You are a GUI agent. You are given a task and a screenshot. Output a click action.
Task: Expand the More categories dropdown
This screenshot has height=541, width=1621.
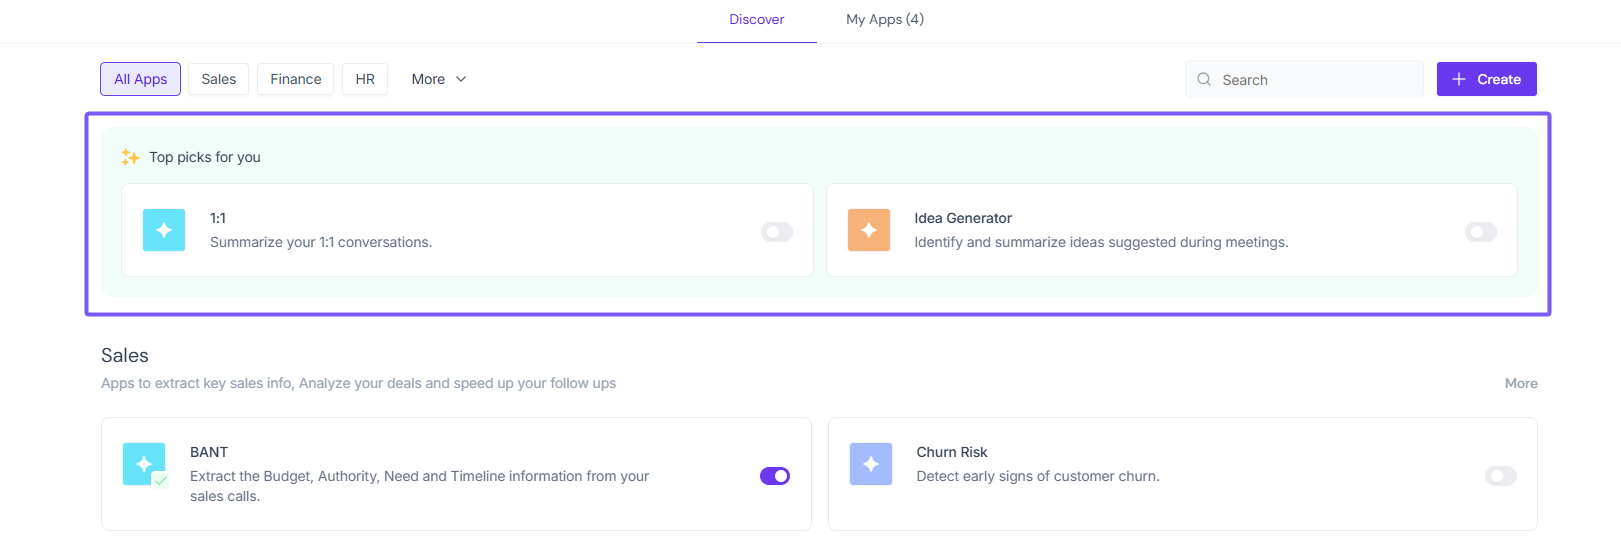click(439, 79)
